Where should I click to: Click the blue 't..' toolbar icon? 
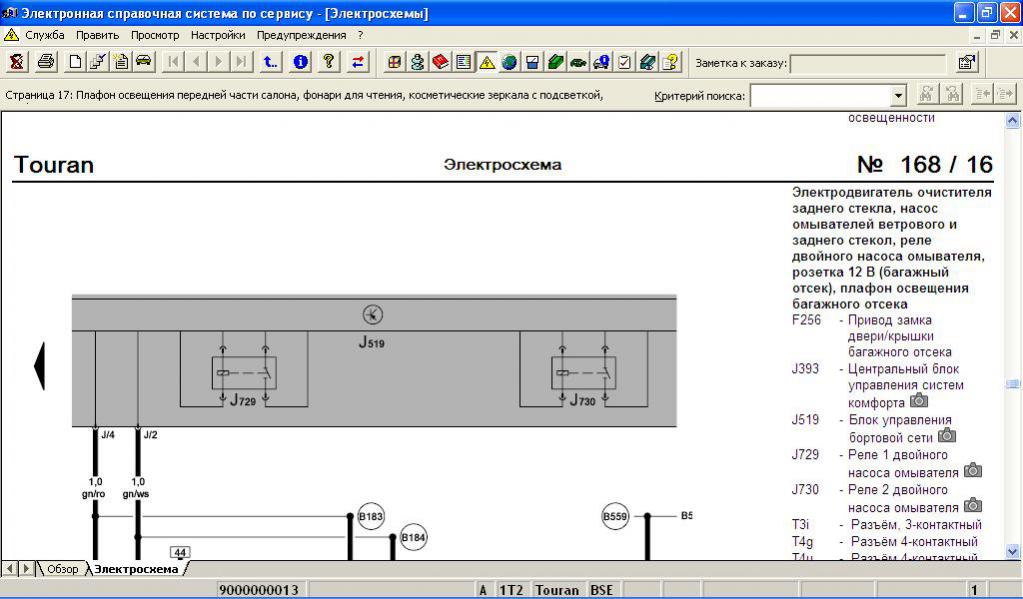coord(270,62)
